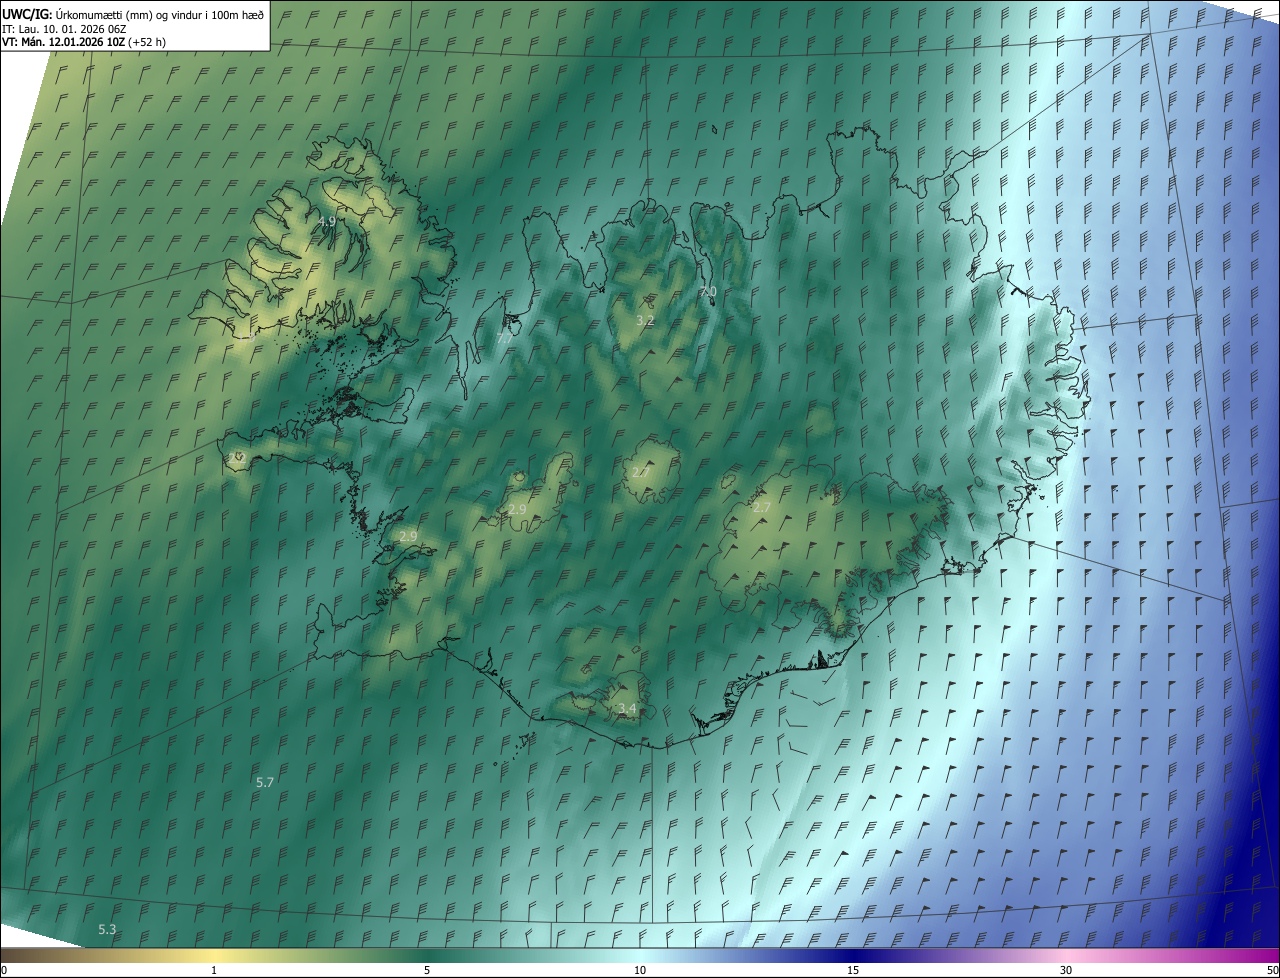Screen dimensions: 1280x978
Task: Click the 3.4 value near the south coast
Action: click(627, 709)
